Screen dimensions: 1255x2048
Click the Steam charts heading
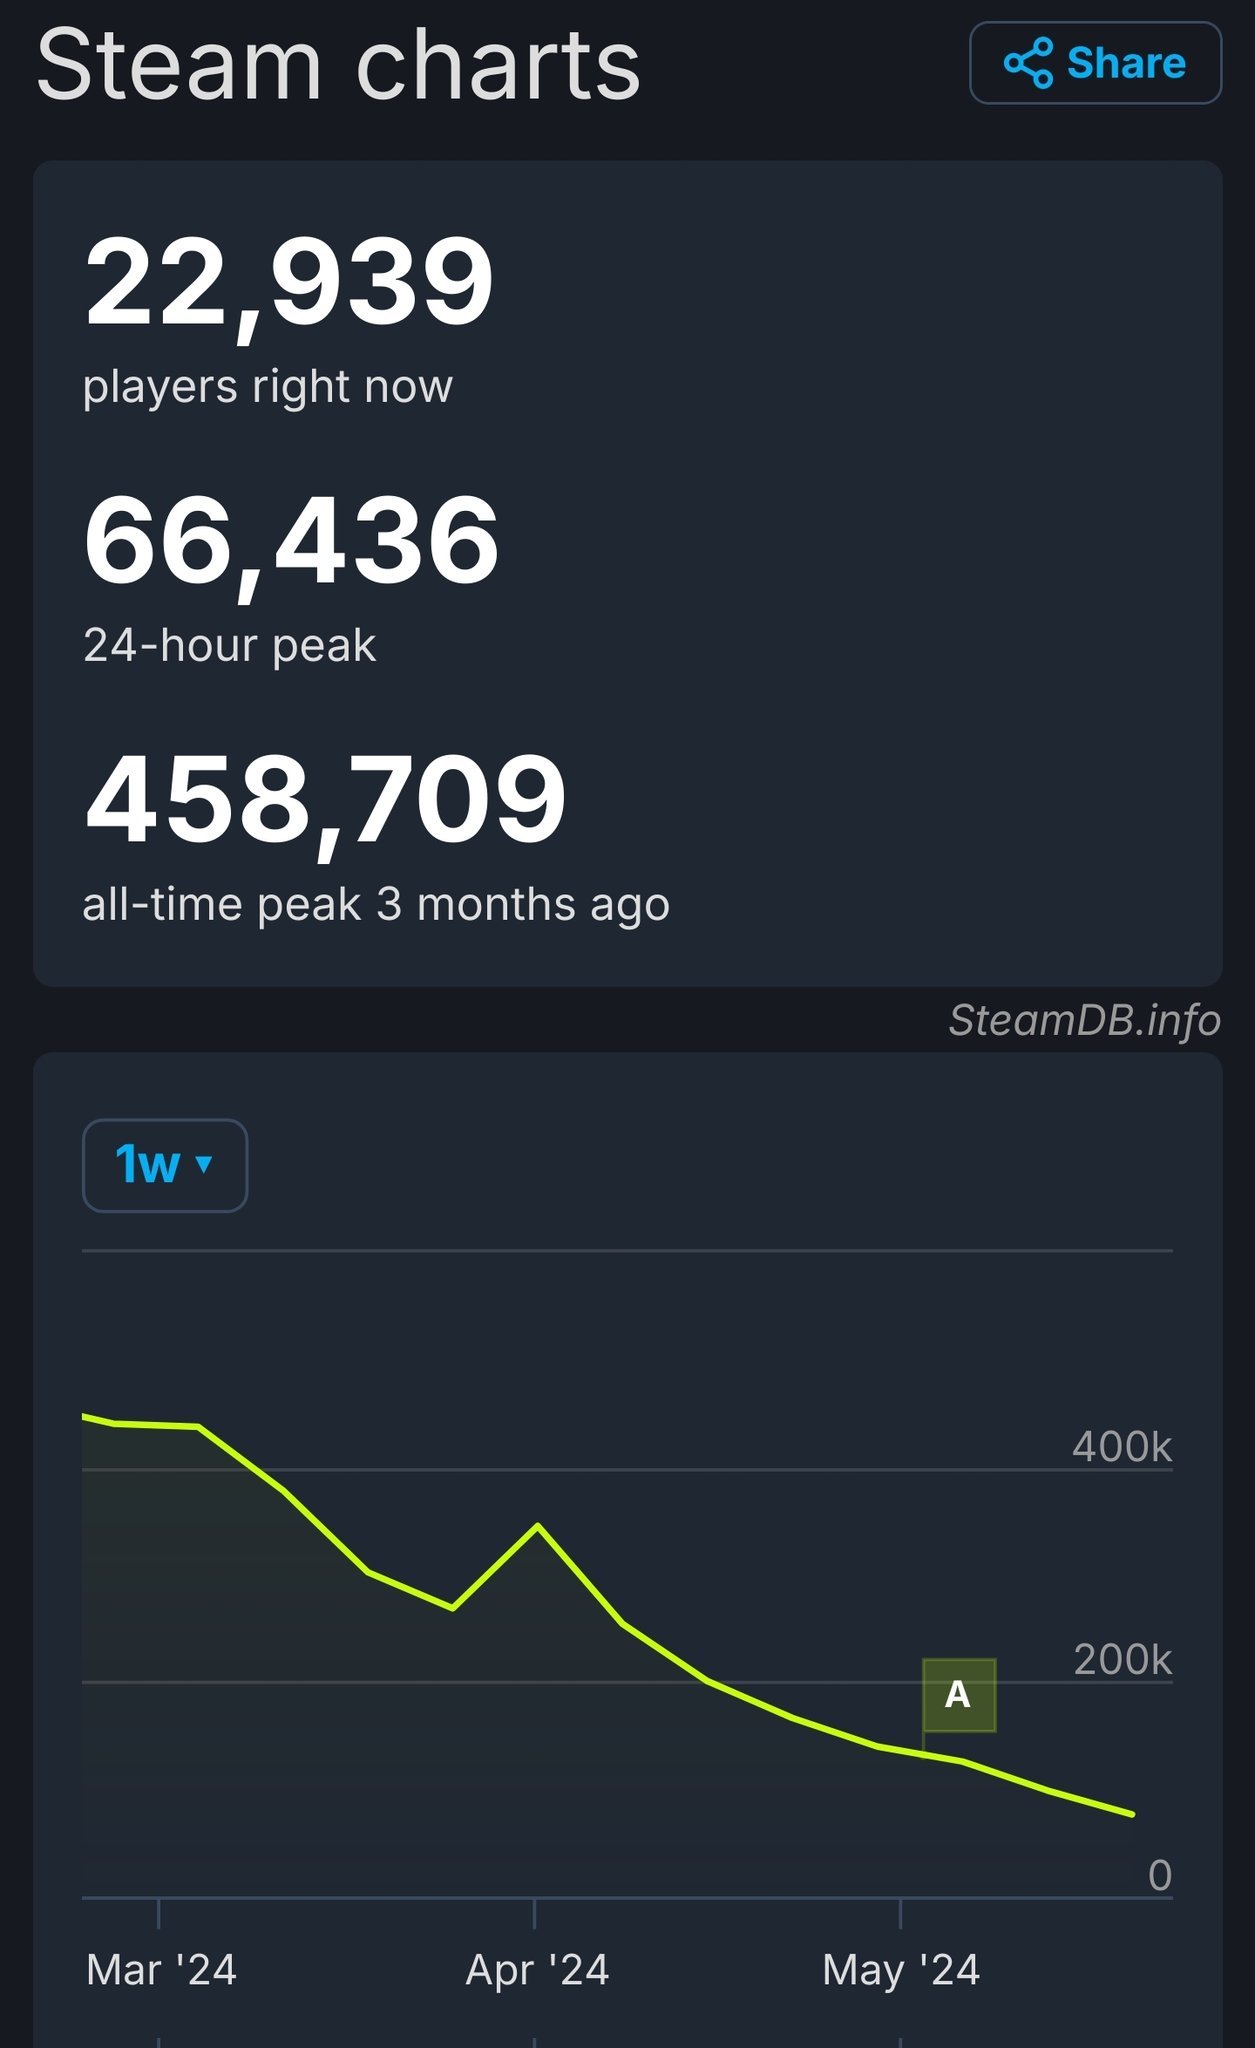click(338, 66)
